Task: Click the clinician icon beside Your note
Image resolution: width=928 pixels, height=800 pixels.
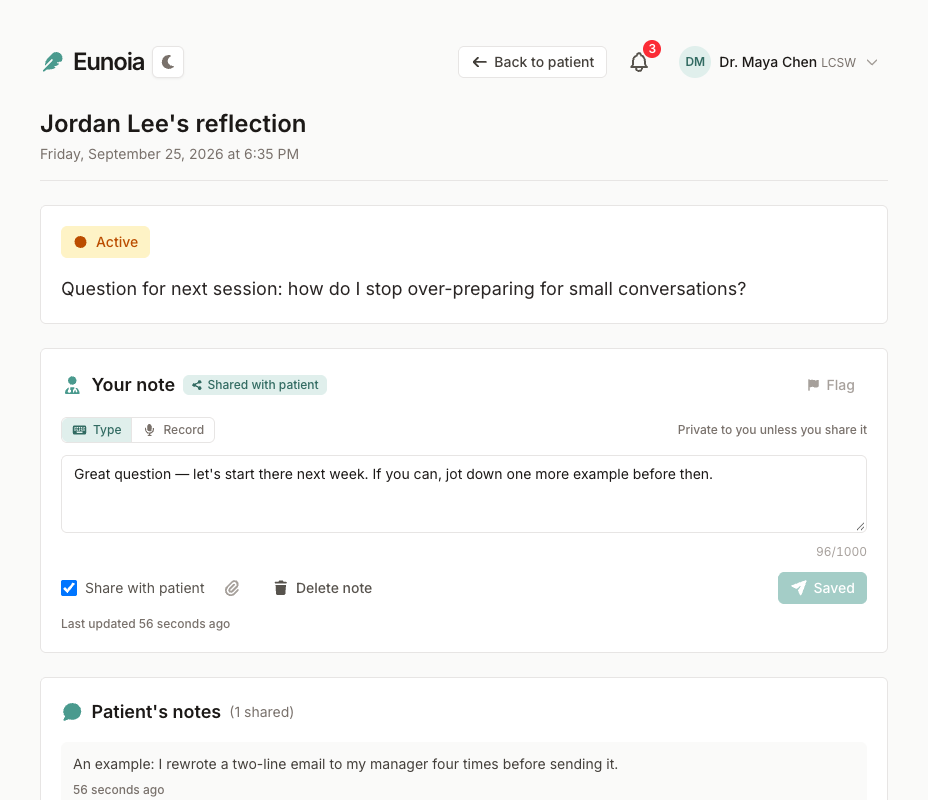Action: [72, 385]
